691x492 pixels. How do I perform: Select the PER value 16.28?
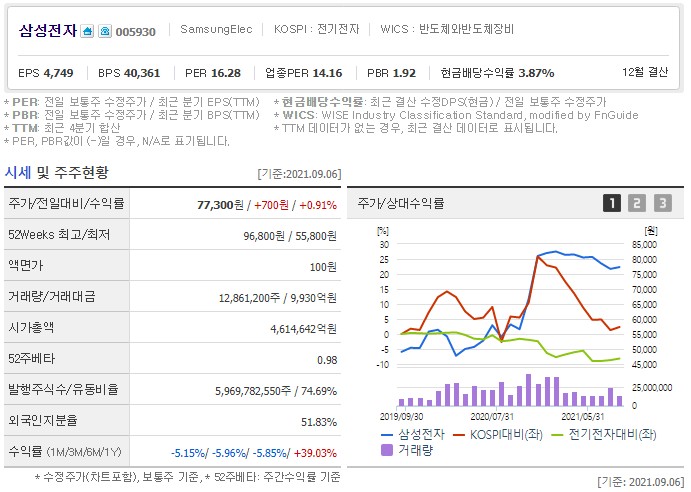[x=226, y=73]
